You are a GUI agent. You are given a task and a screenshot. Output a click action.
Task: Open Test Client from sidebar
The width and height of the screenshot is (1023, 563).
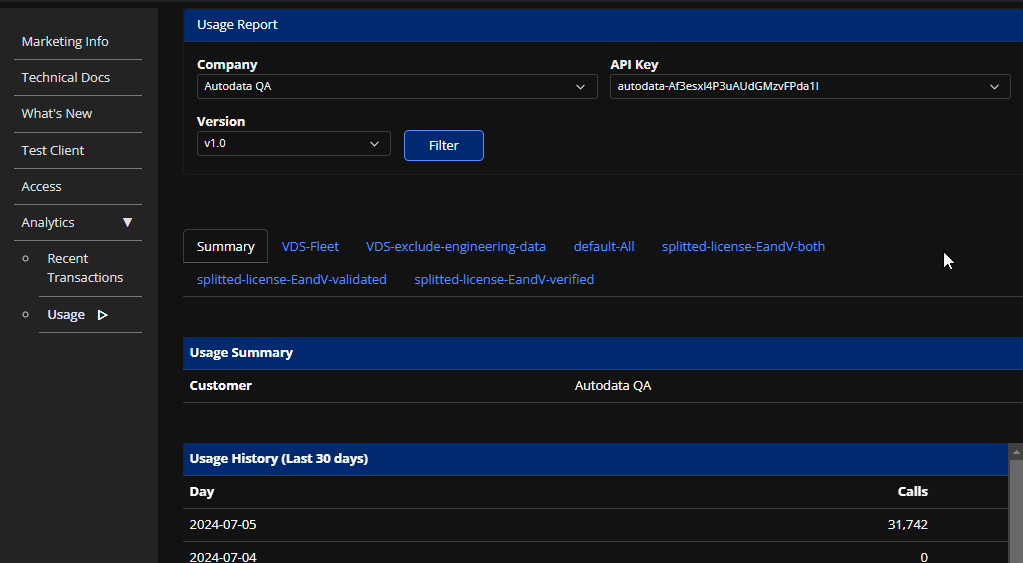52,150
